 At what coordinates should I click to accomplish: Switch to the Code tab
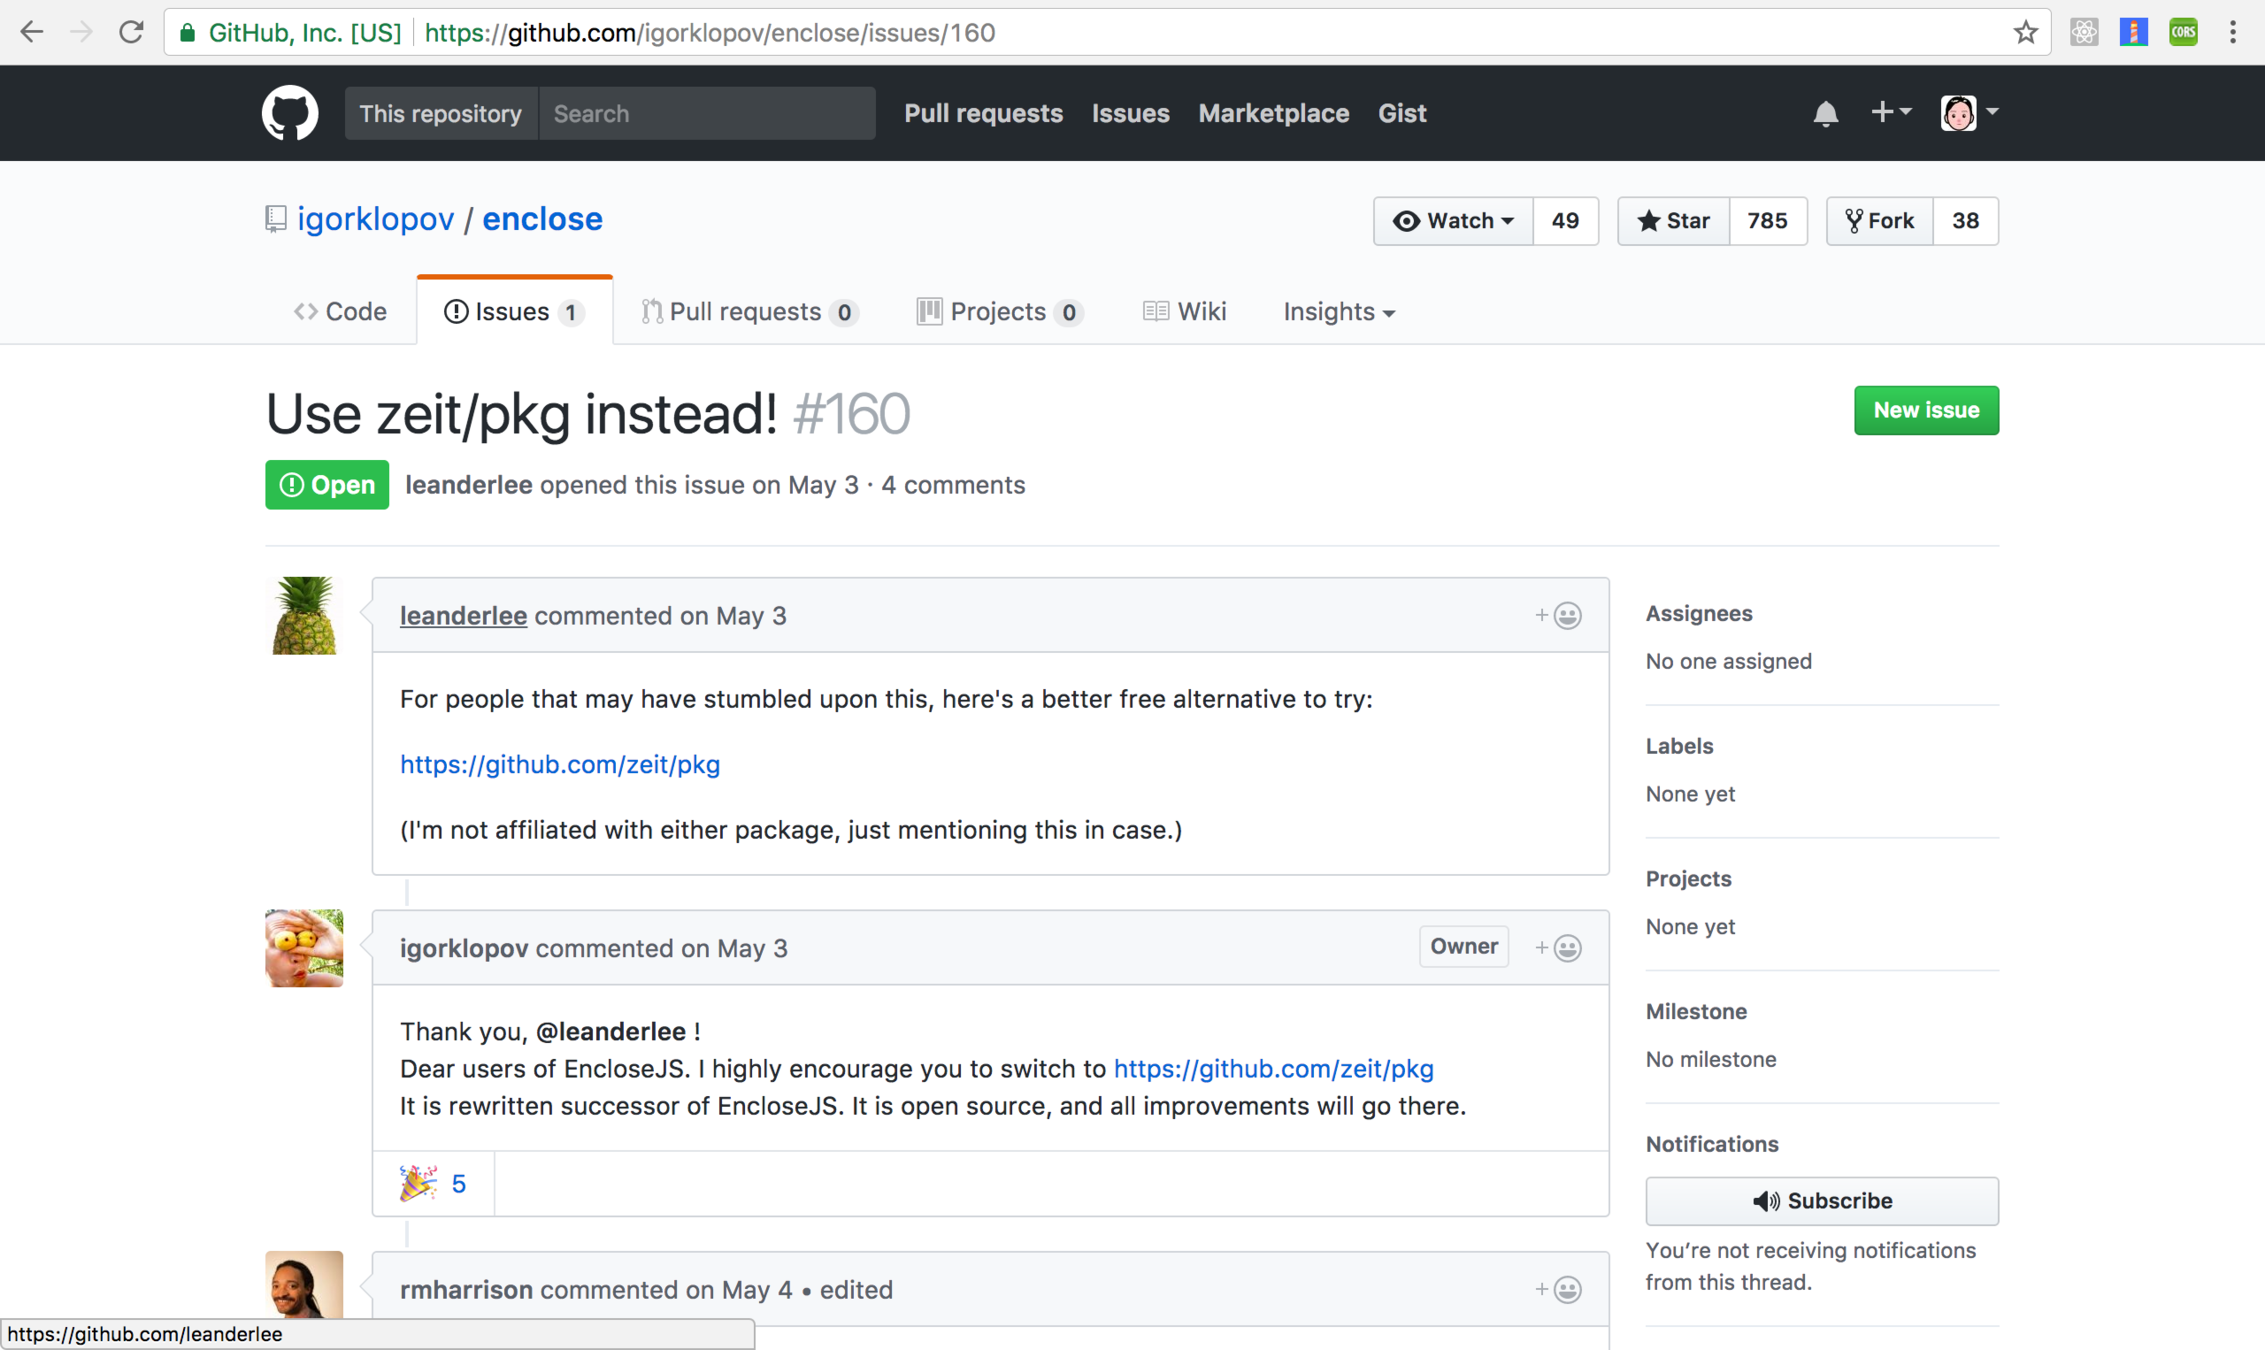pos(341,312)
